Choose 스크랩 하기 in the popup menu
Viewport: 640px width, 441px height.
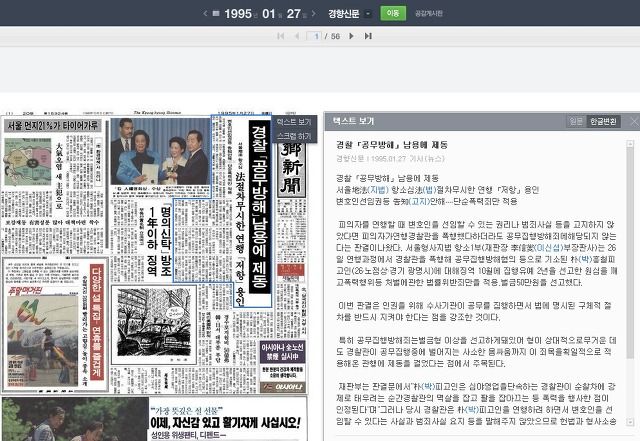coord(294,136)
